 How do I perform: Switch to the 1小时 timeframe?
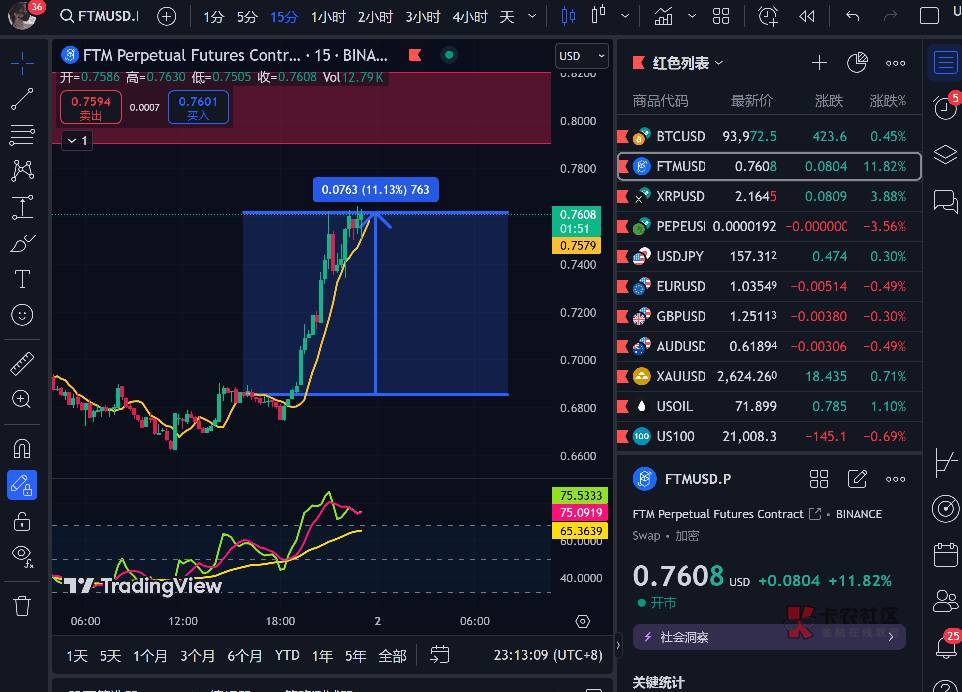pyautogui.click(x=328, y=17)
